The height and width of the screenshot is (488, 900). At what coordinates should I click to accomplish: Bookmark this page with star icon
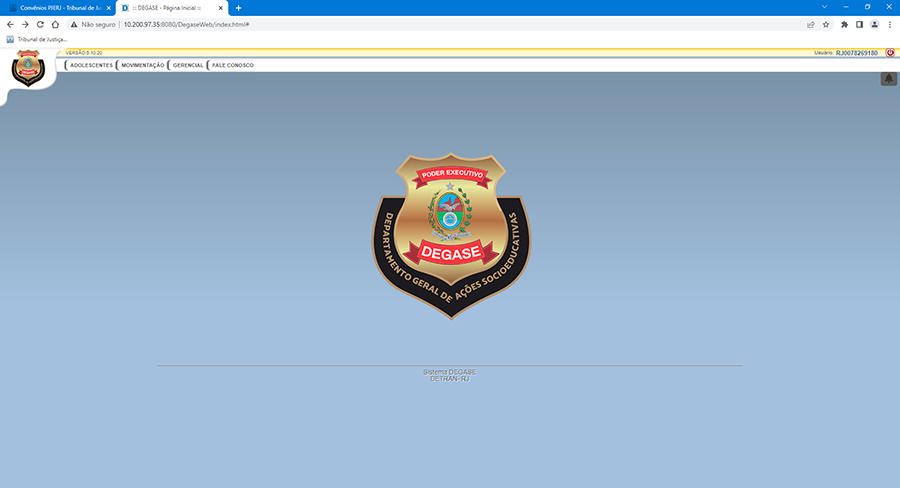(827, 24)
